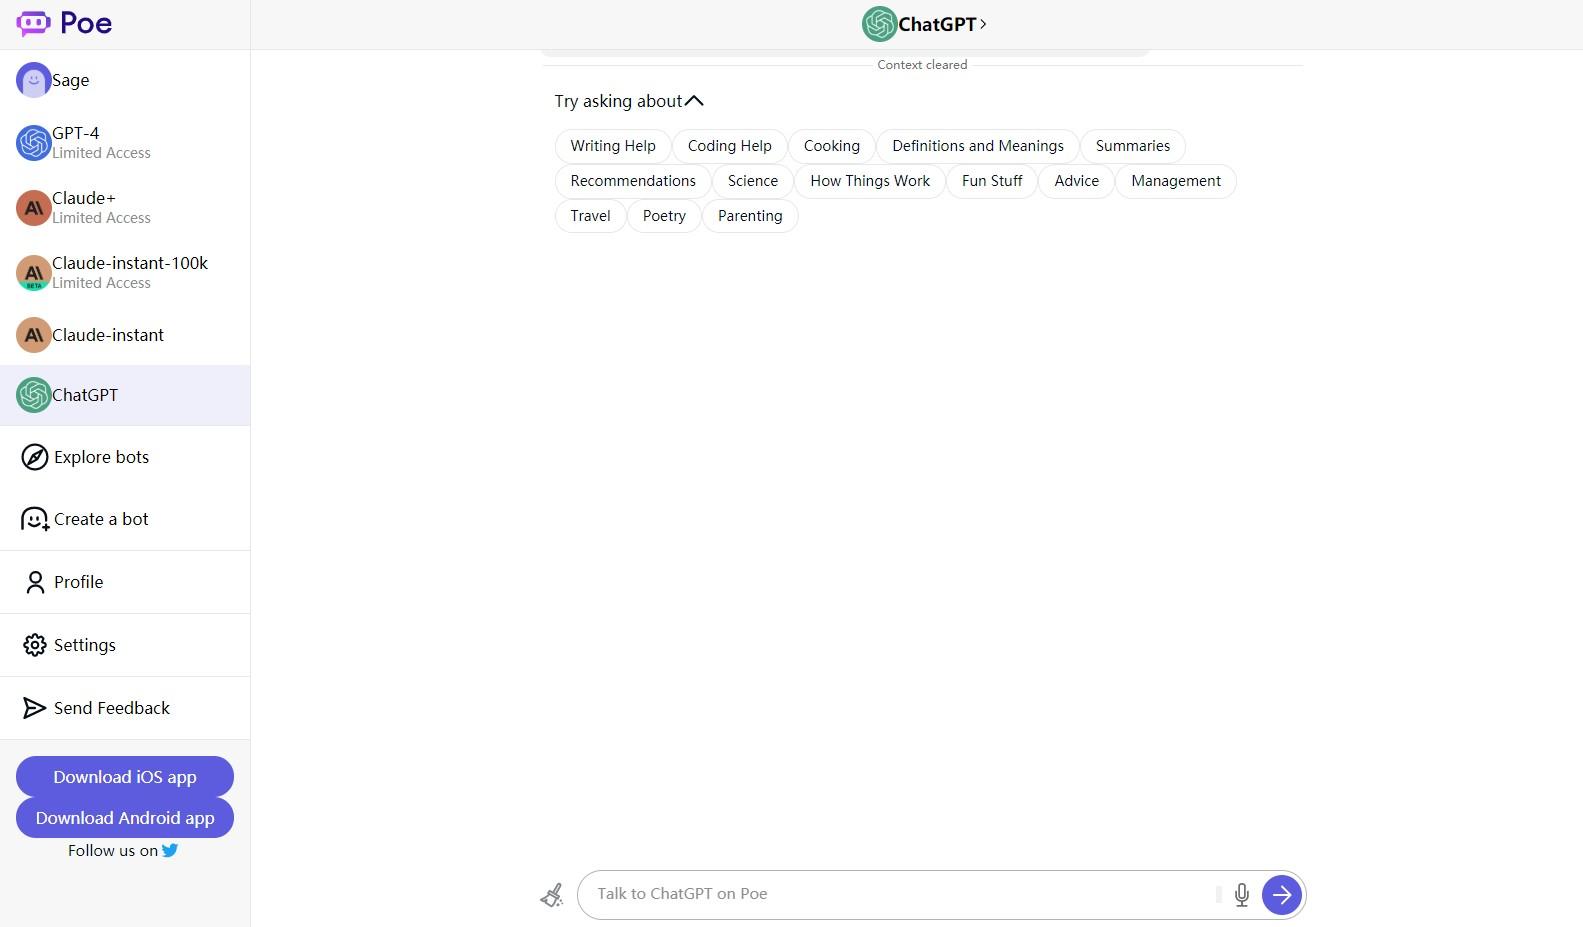Pick the Management suggestion chip
Screen dimensions: 1583x927
tap(1176, 181)
